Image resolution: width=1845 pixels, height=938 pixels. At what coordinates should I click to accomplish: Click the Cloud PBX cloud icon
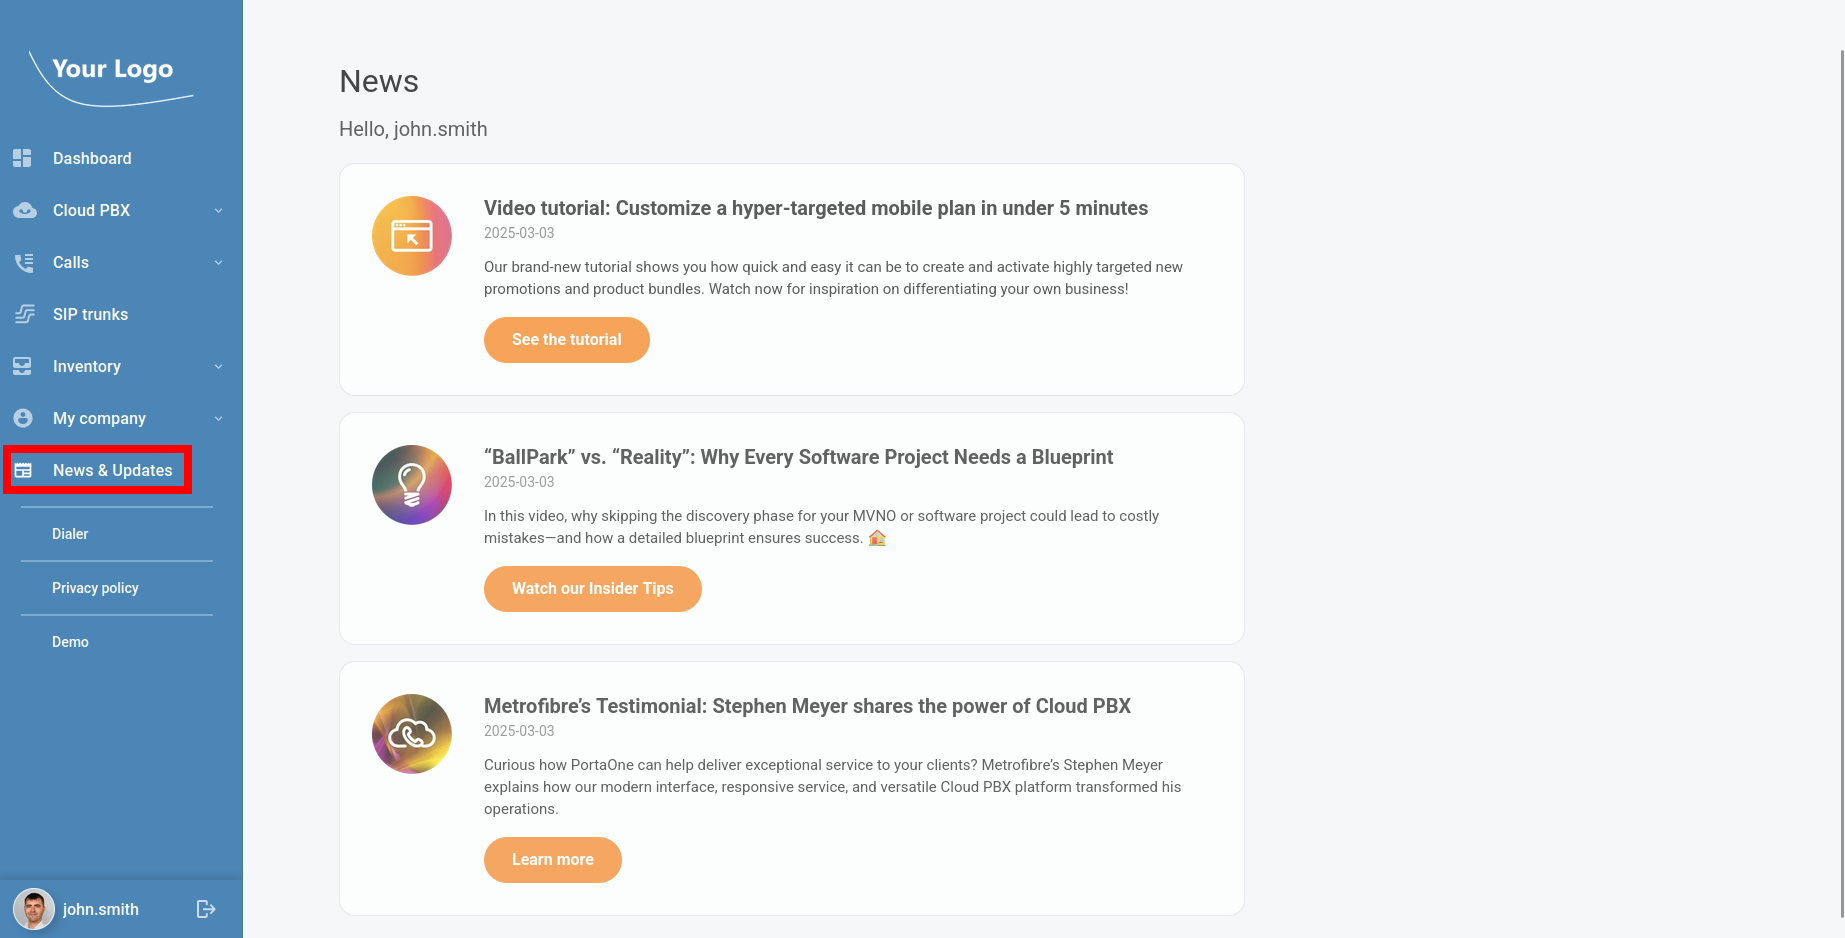(24, 210)
